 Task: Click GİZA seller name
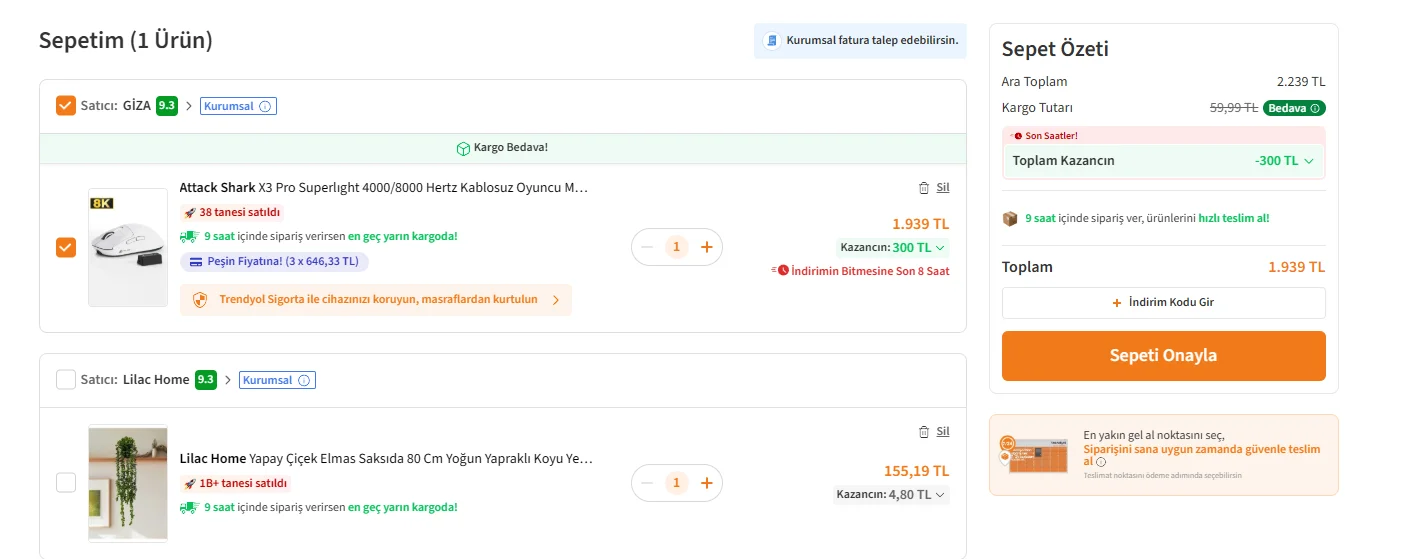(x=137, y=106)
